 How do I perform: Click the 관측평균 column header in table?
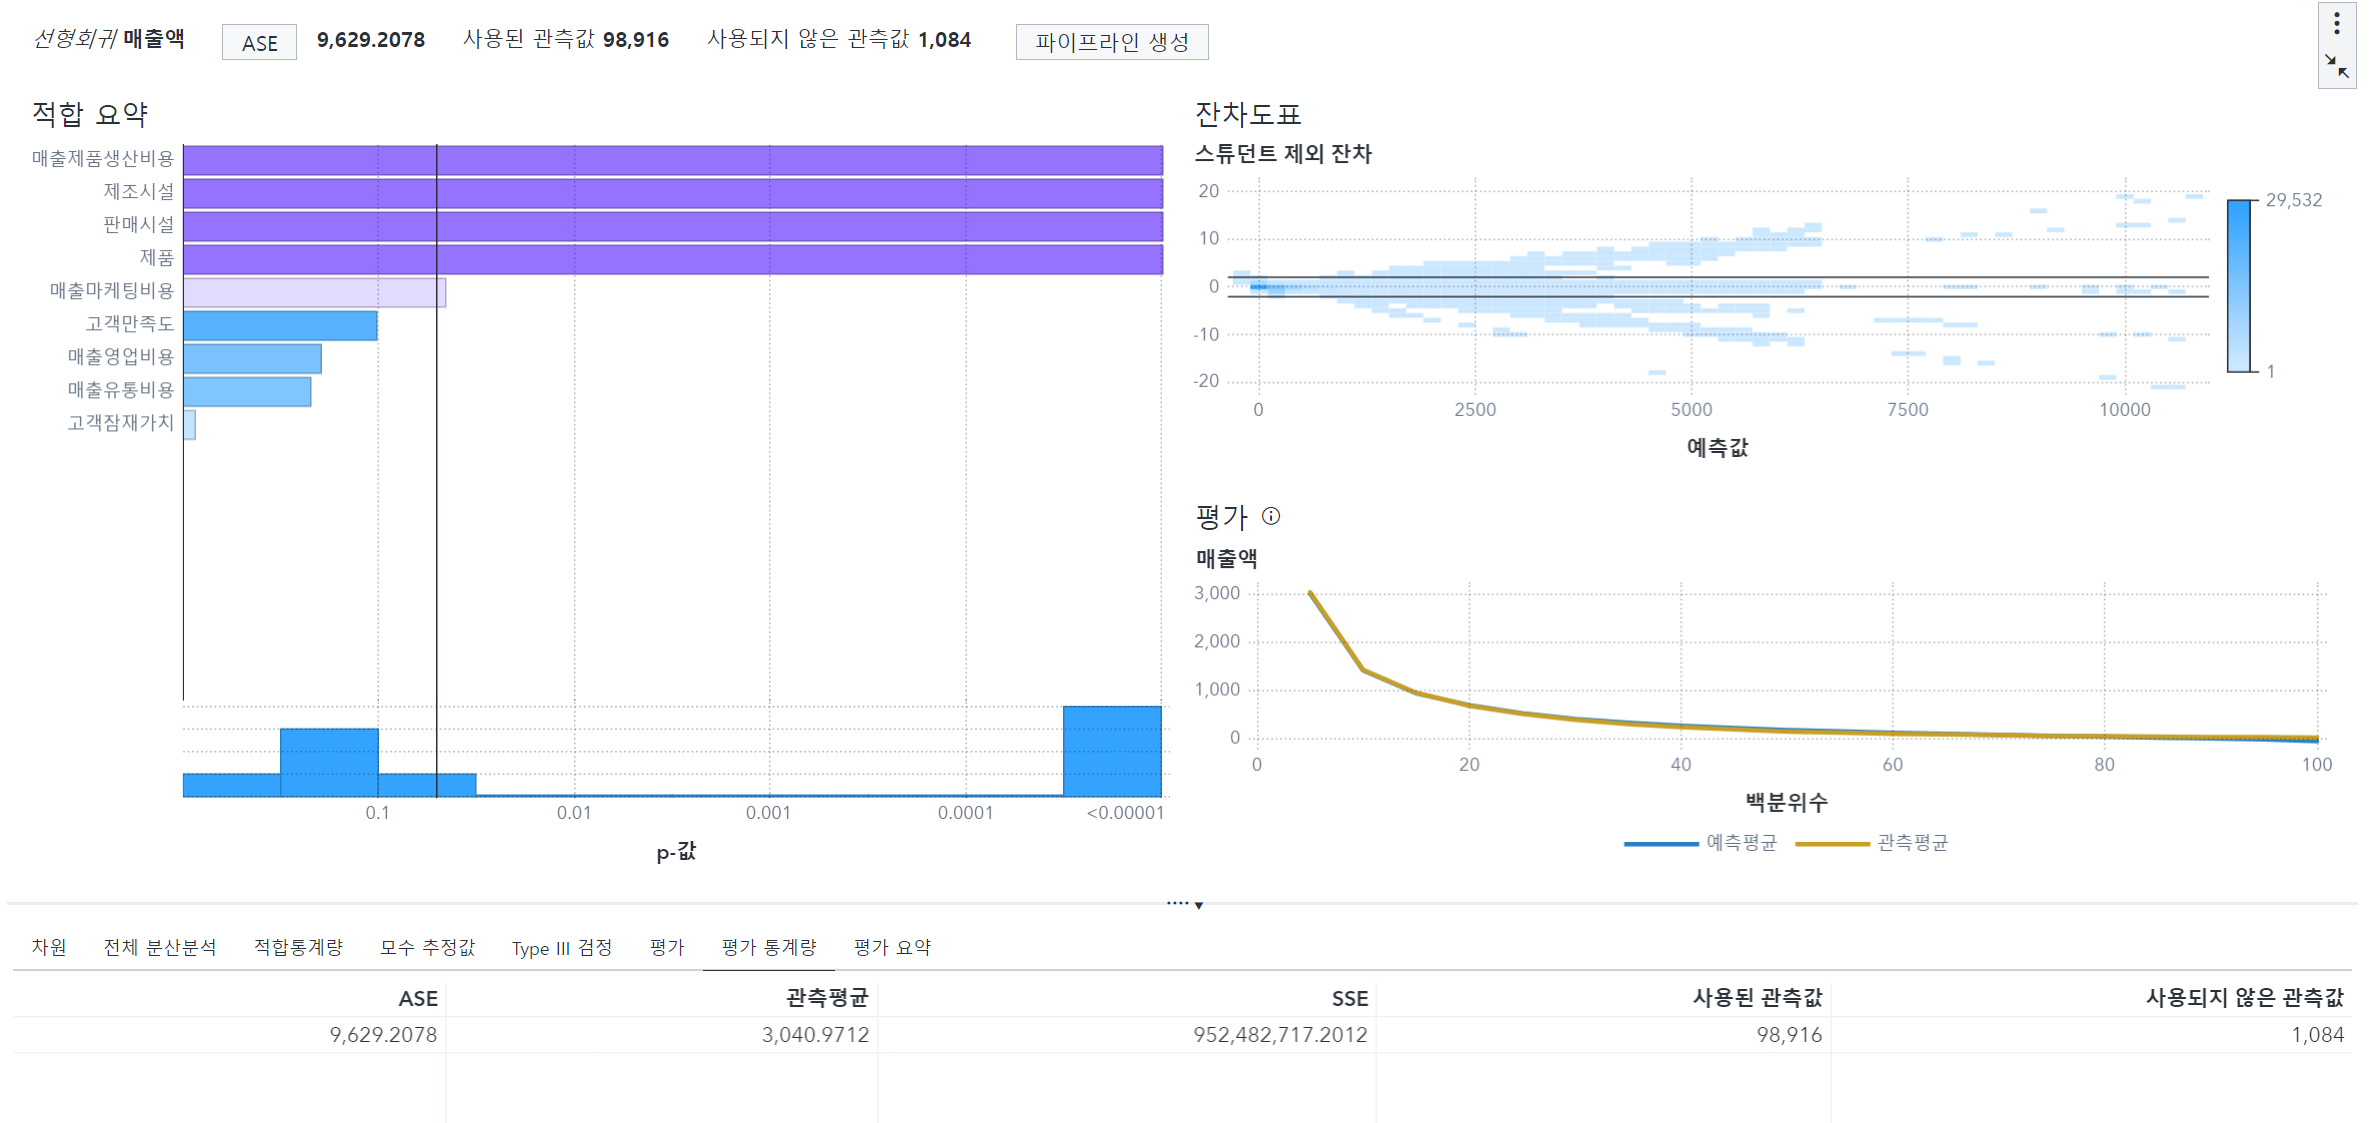(x=826, y=998)
